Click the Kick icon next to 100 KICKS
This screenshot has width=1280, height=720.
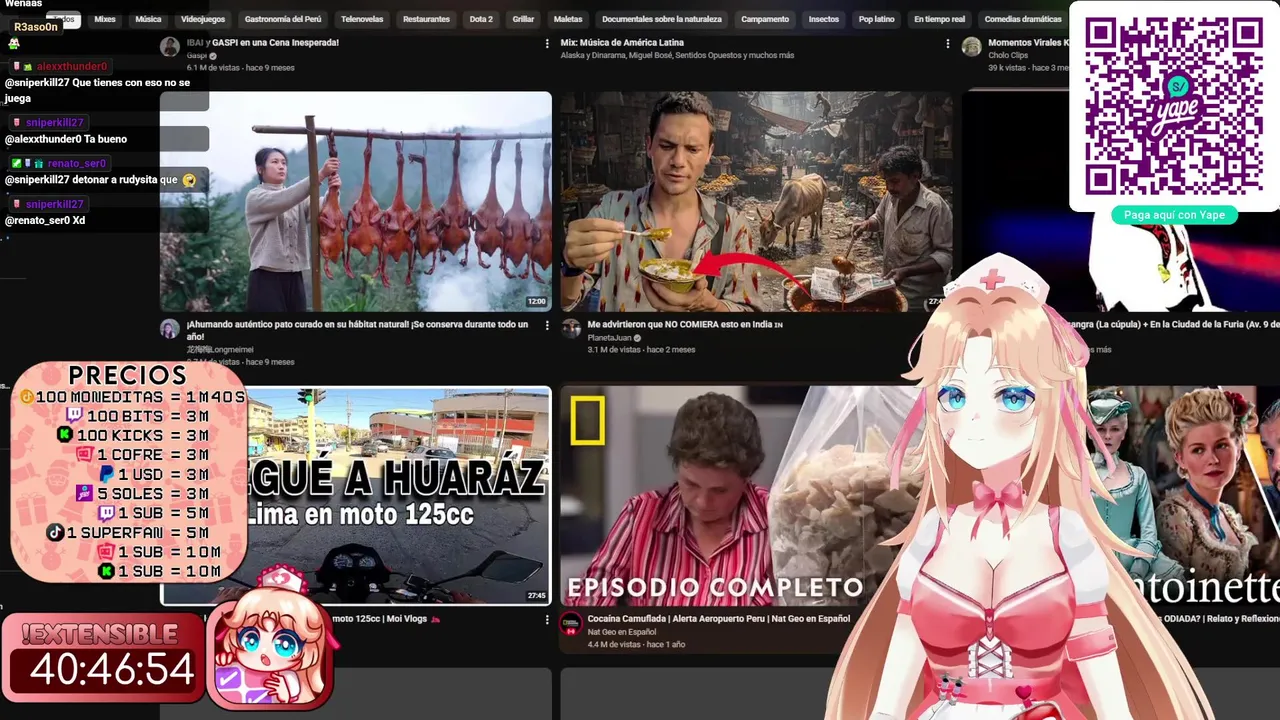click(65, 435)
